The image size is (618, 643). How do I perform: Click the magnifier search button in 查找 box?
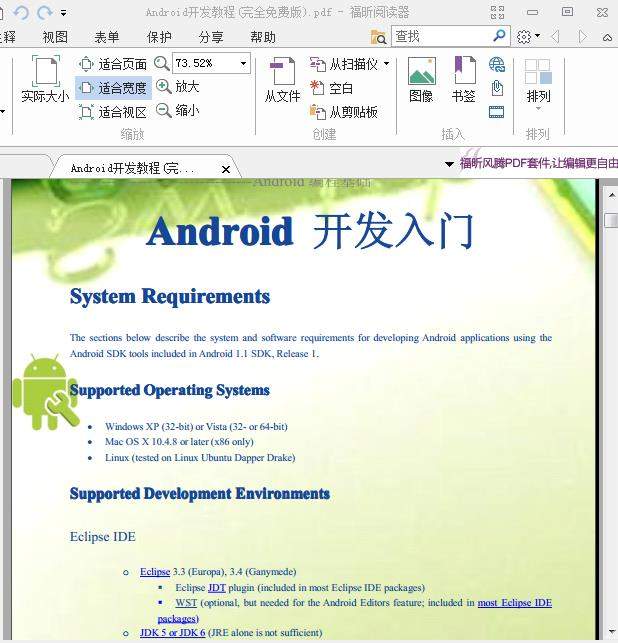click(499, 36)
